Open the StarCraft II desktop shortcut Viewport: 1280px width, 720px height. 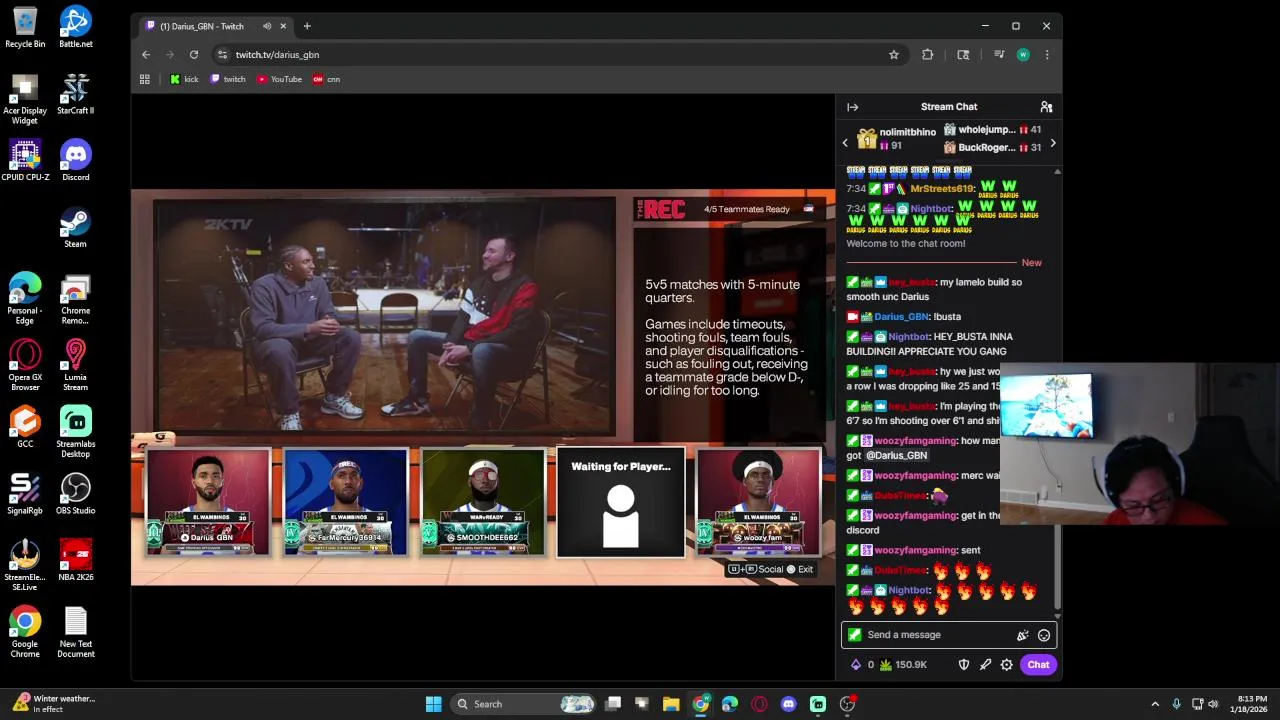point(75,94)
